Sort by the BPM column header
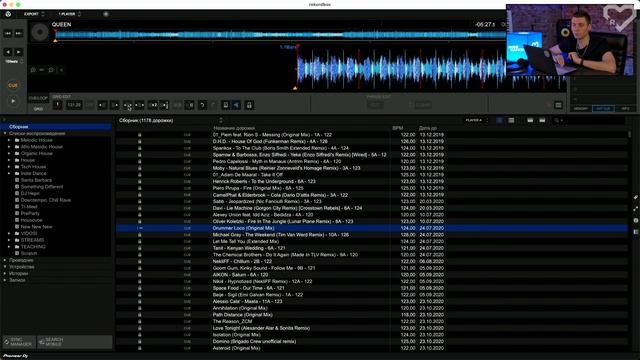 click(398, 128)
